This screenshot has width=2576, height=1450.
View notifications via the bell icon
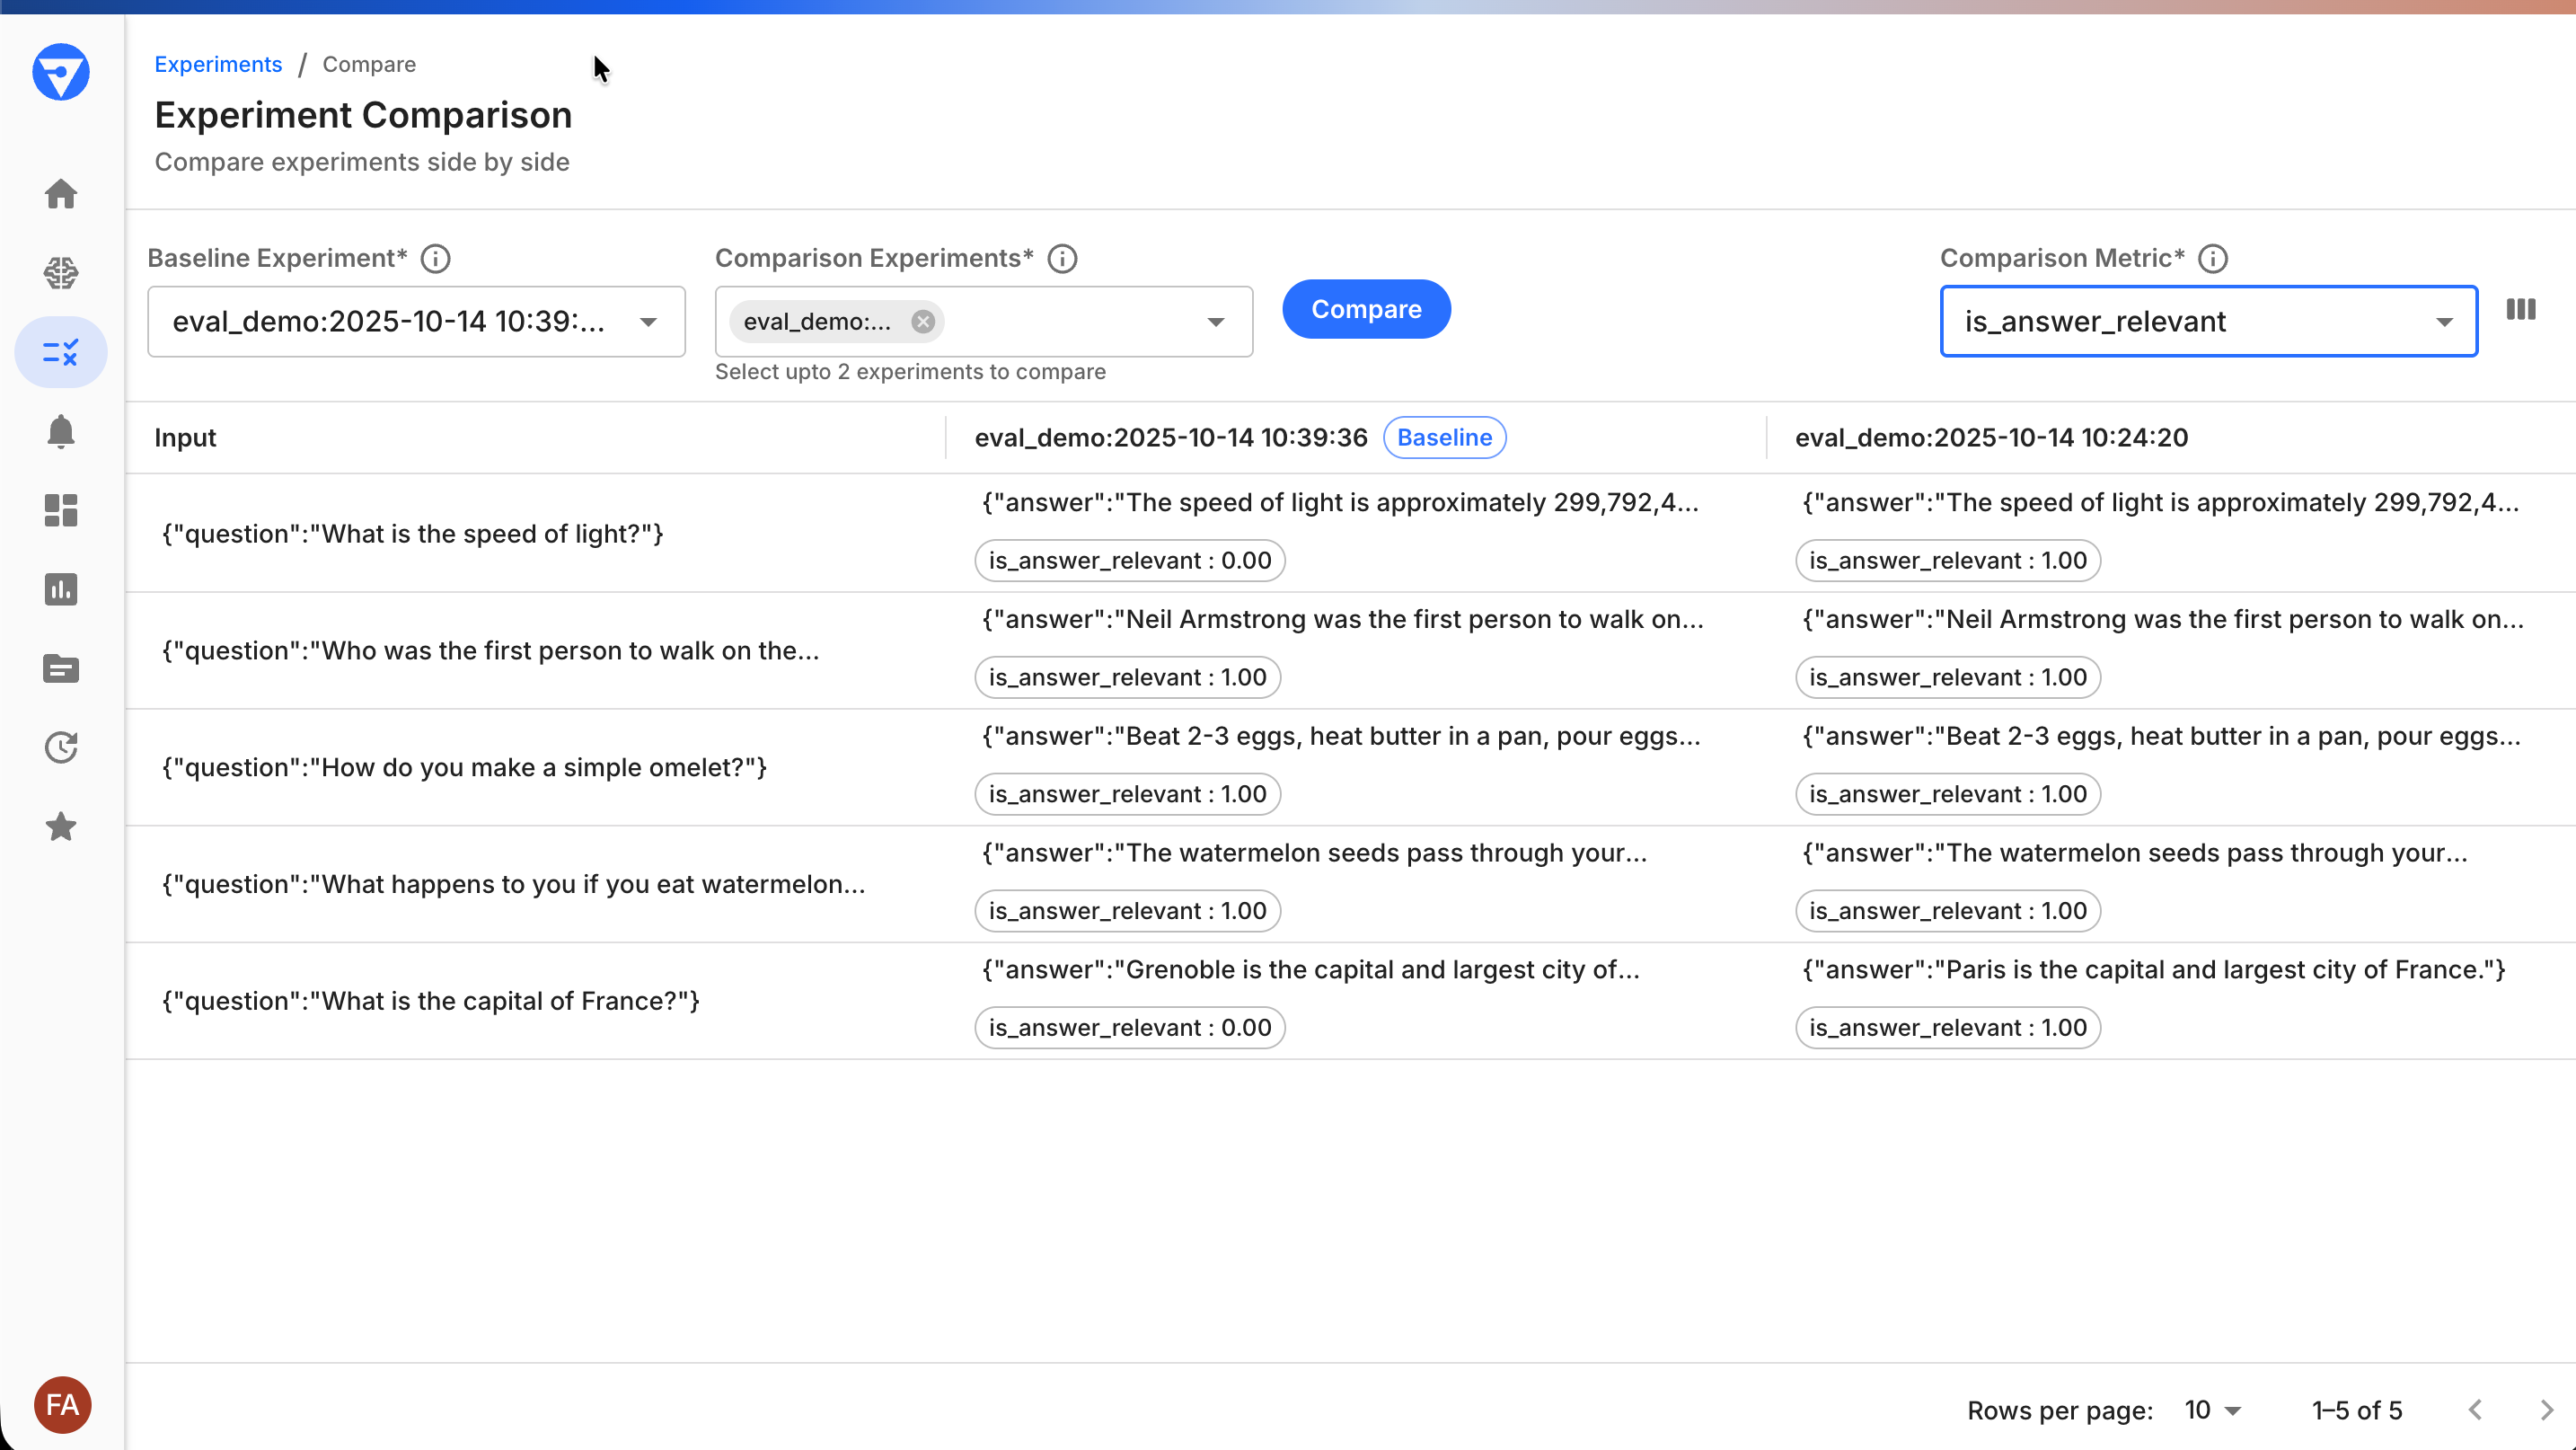click(x=61, y=431)
